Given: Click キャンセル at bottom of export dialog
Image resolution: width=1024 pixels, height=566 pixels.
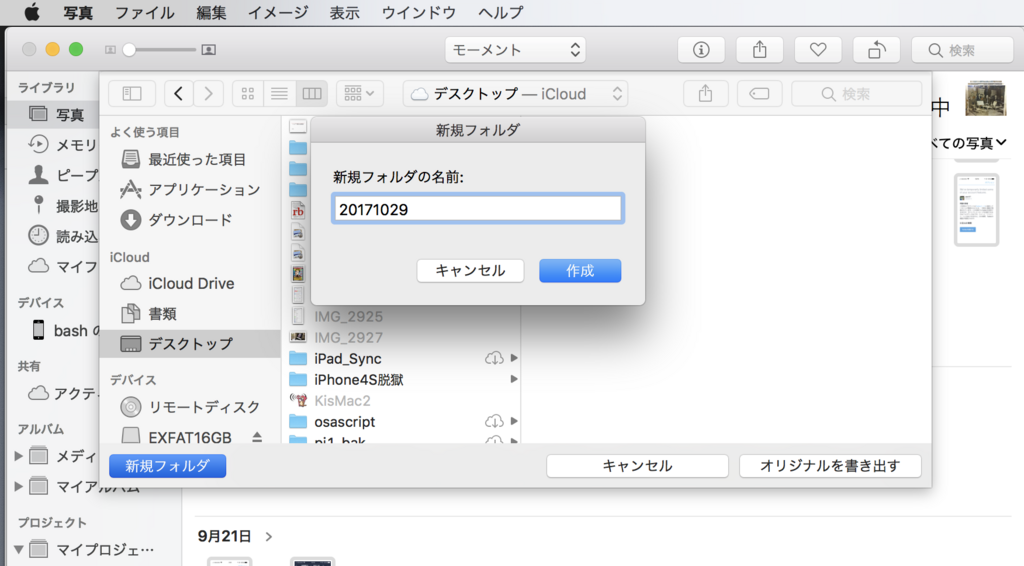Looking at the screenshot, I should tap(637, 465).
